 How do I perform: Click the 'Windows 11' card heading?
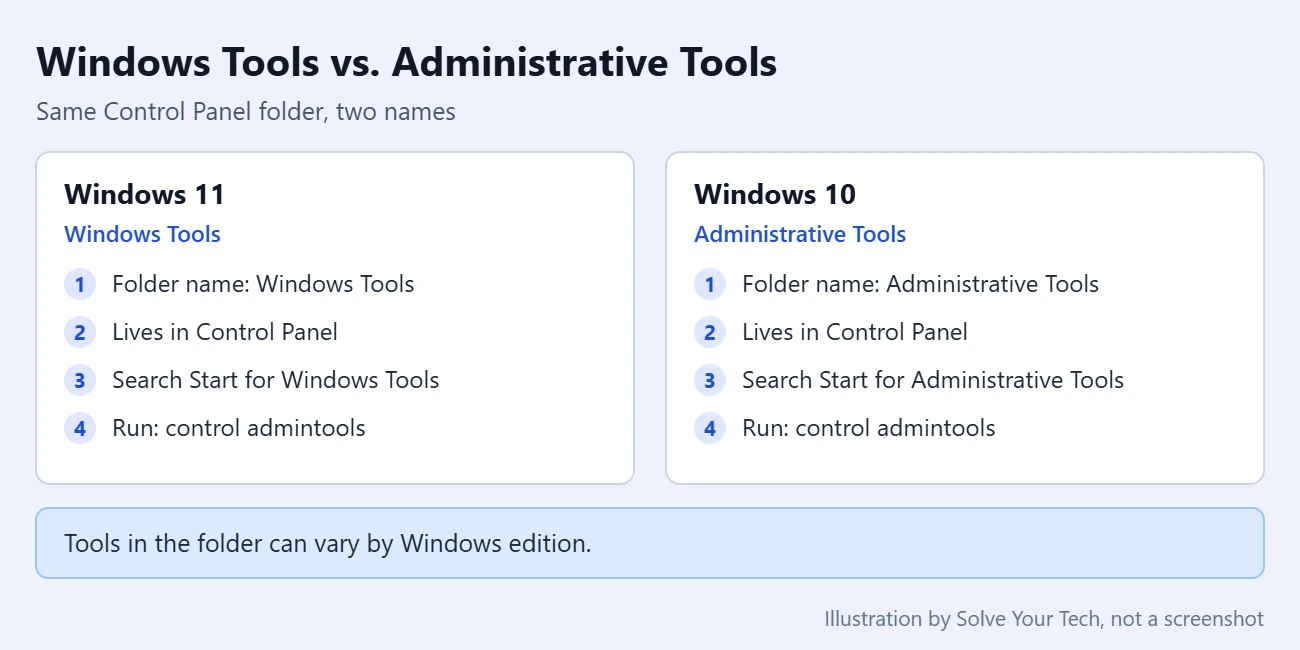[144, 194]
